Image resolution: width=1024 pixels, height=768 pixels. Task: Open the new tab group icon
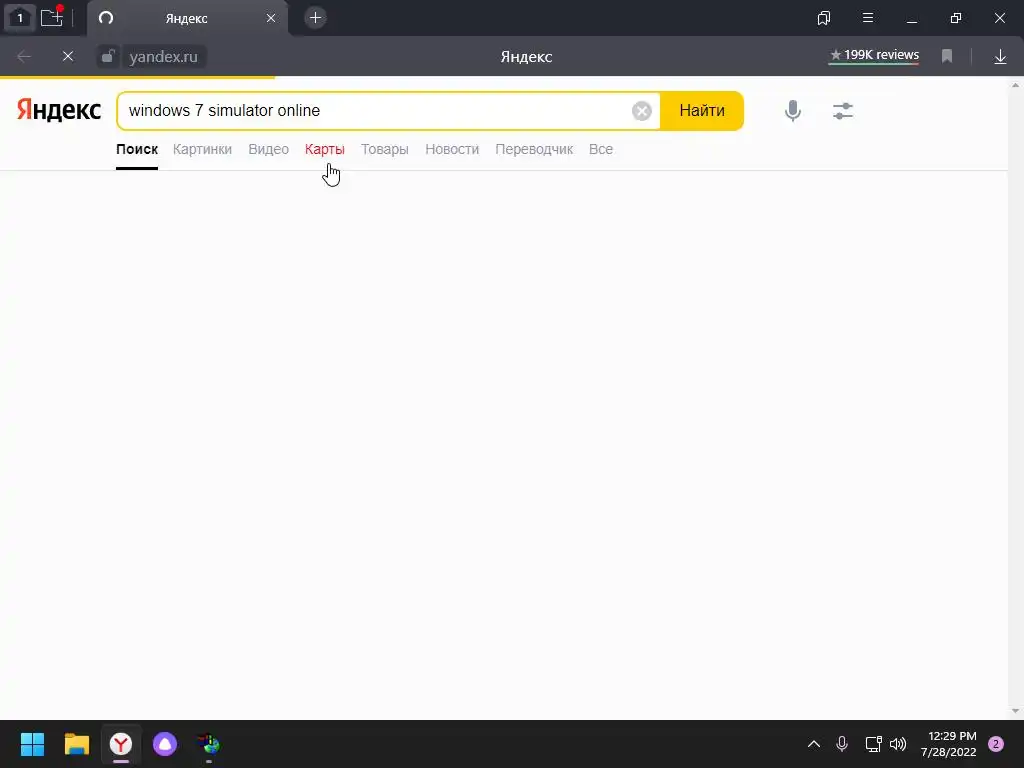point(52,17)
